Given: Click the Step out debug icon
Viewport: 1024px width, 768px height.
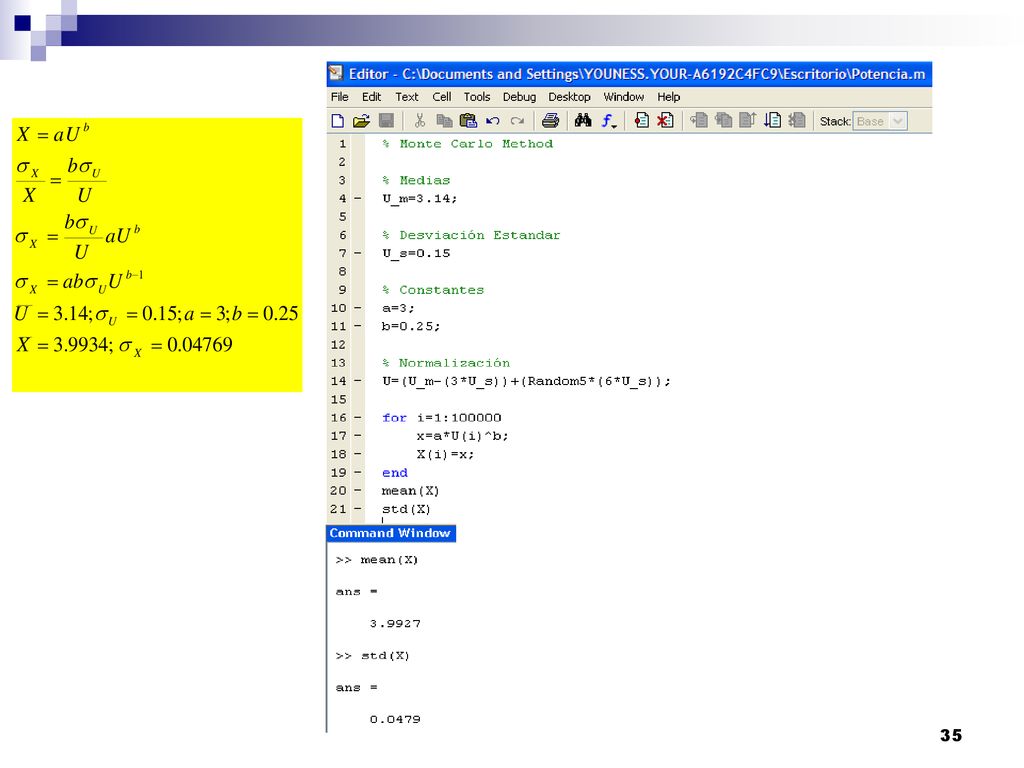Looking at the screenshot, I should pos(748,121).
